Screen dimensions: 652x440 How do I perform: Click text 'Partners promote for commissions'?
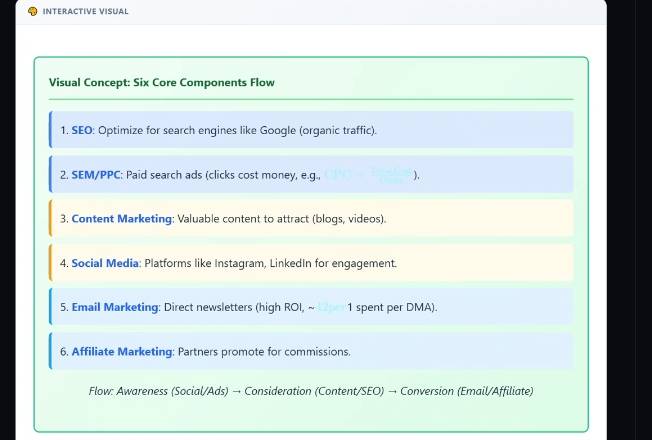263,352
